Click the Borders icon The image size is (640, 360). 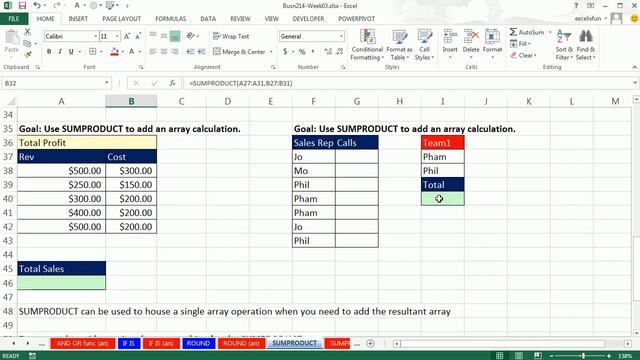coord(93,52)
